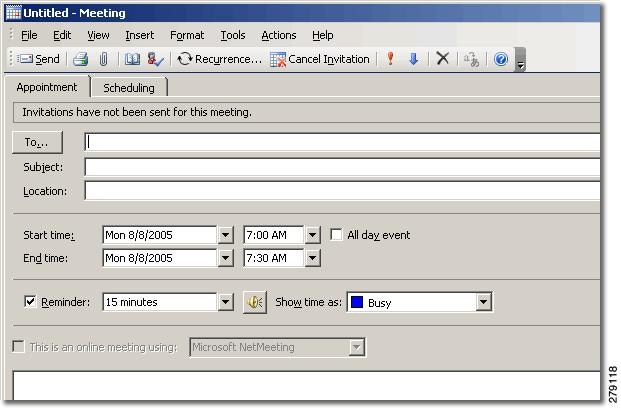Open the Actions menu
Image resolution: width=621 pixels, height=408 pixels.
click(x=279, y=35)
